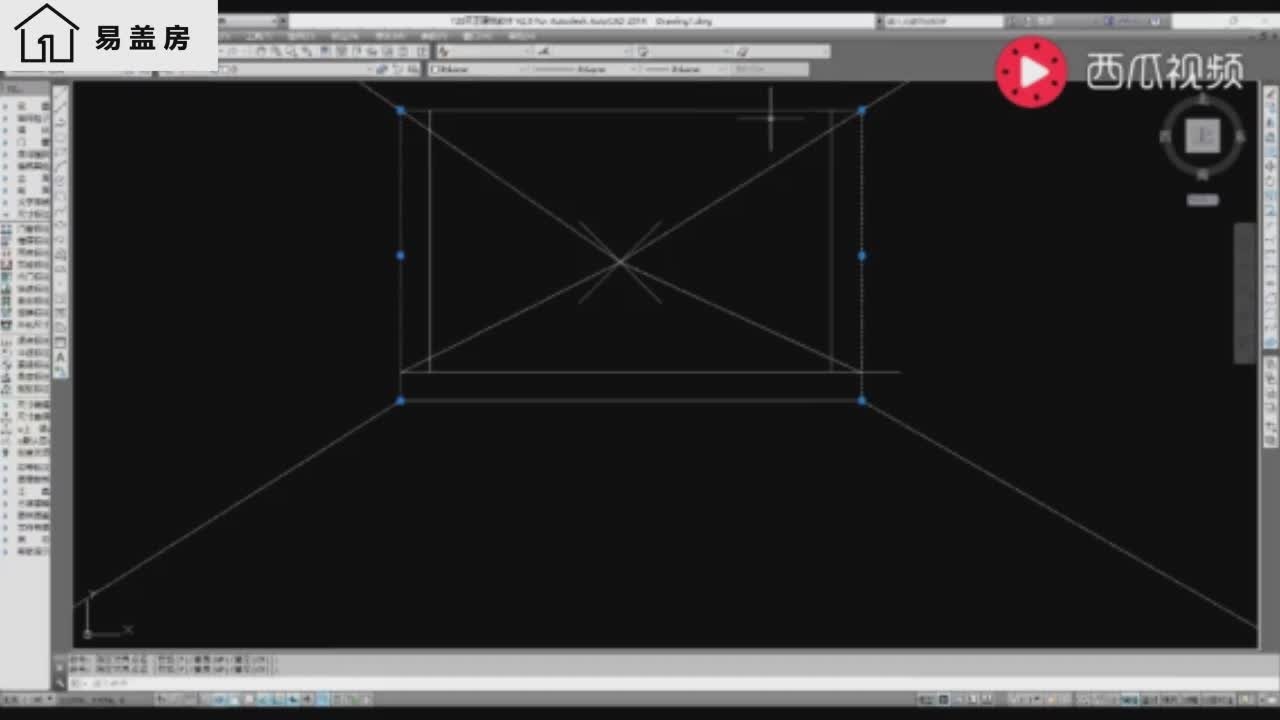The width and height of the screenshot is (1280, 720).
Task: Open the Multiline Text tool marked A
Action: click(61, 357)
